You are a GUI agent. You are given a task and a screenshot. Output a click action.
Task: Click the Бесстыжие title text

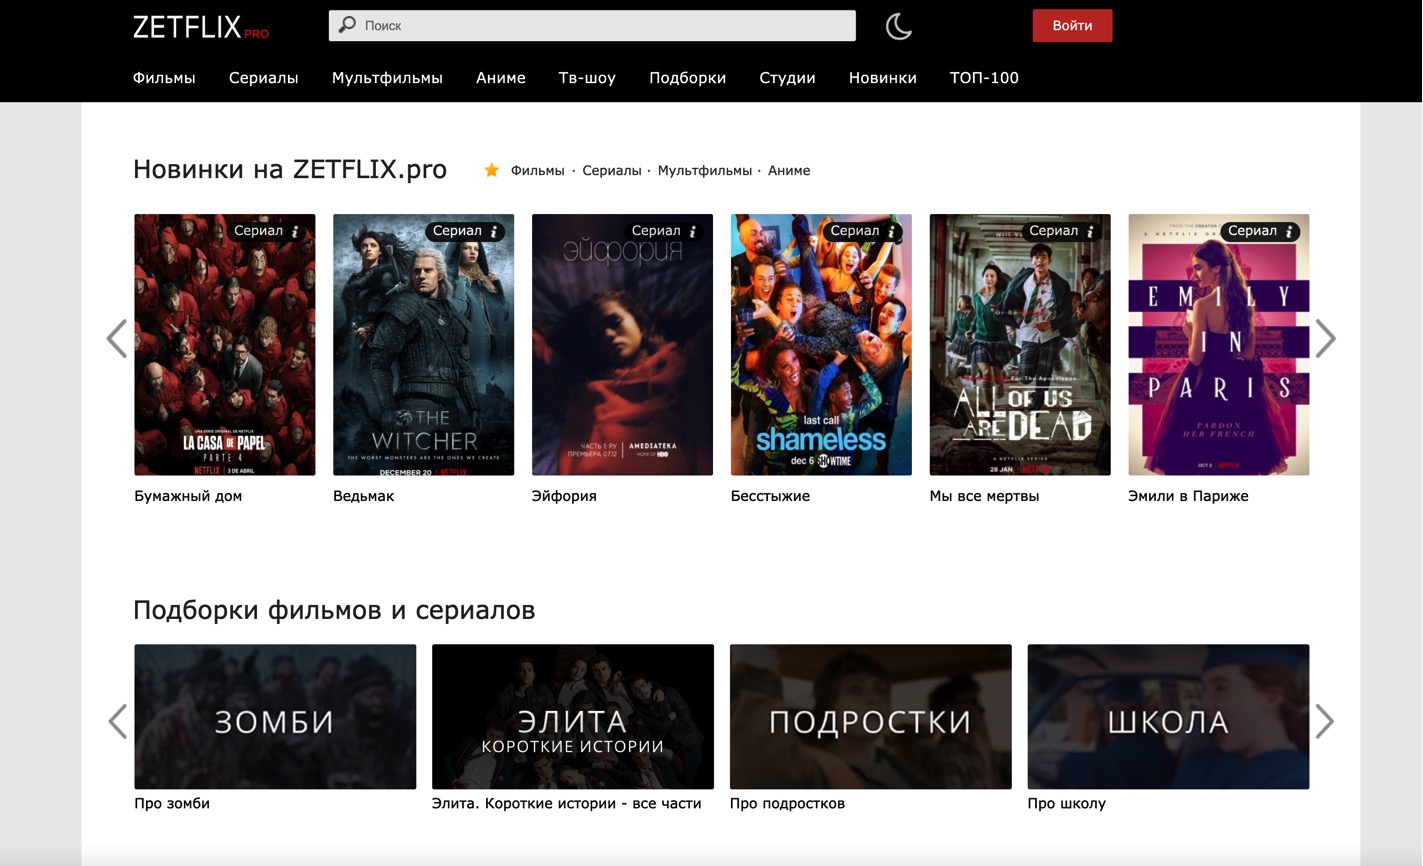(x=770, y=496)
